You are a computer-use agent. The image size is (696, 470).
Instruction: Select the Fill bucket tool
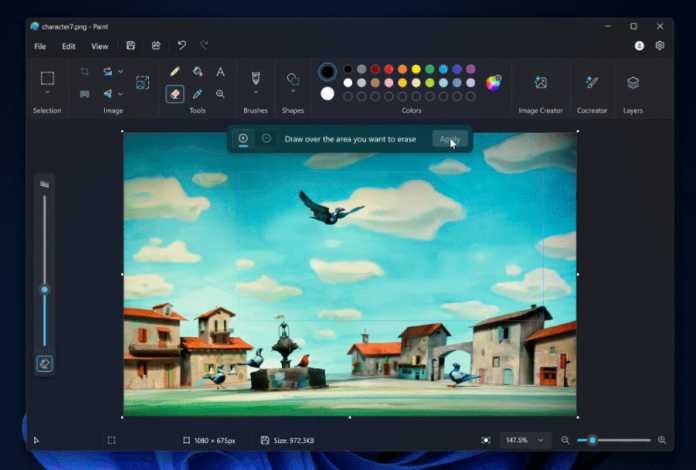(x=198, y=72)
